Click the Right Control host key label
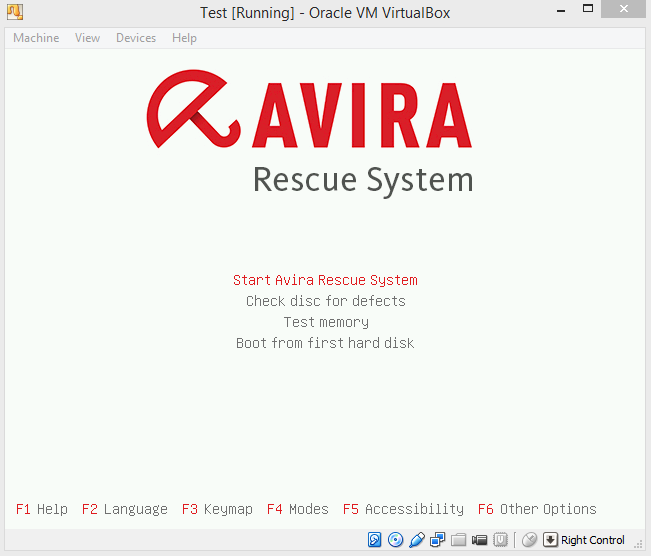 click(x=593, y=540)
